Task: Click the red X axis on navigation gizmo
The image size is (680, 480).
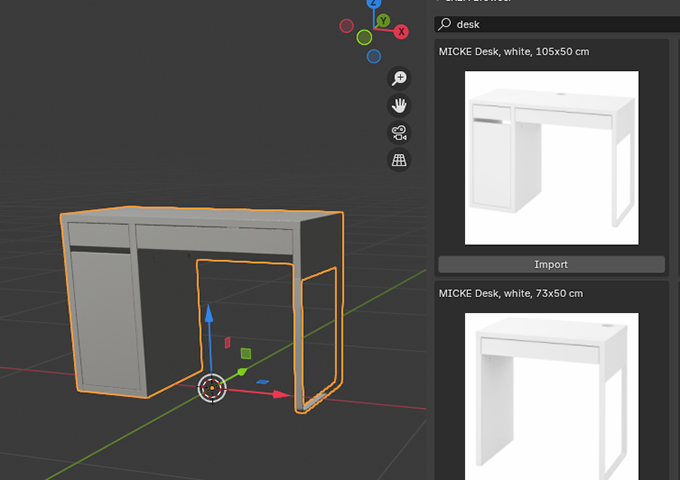Action: point(401,32)
